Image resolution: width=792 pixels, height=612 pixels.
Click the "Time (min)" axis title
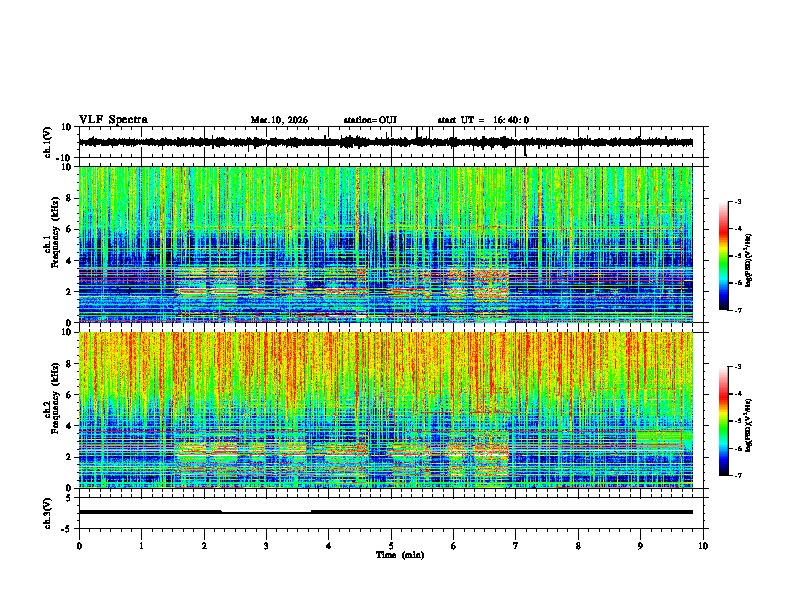click(400, 555)
